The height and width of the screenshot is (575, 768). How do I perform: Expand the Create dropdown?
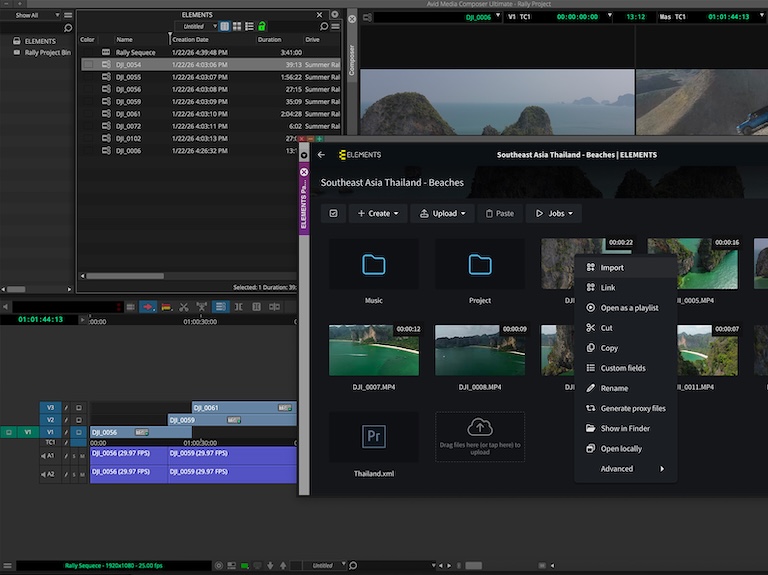pos(378,214)
